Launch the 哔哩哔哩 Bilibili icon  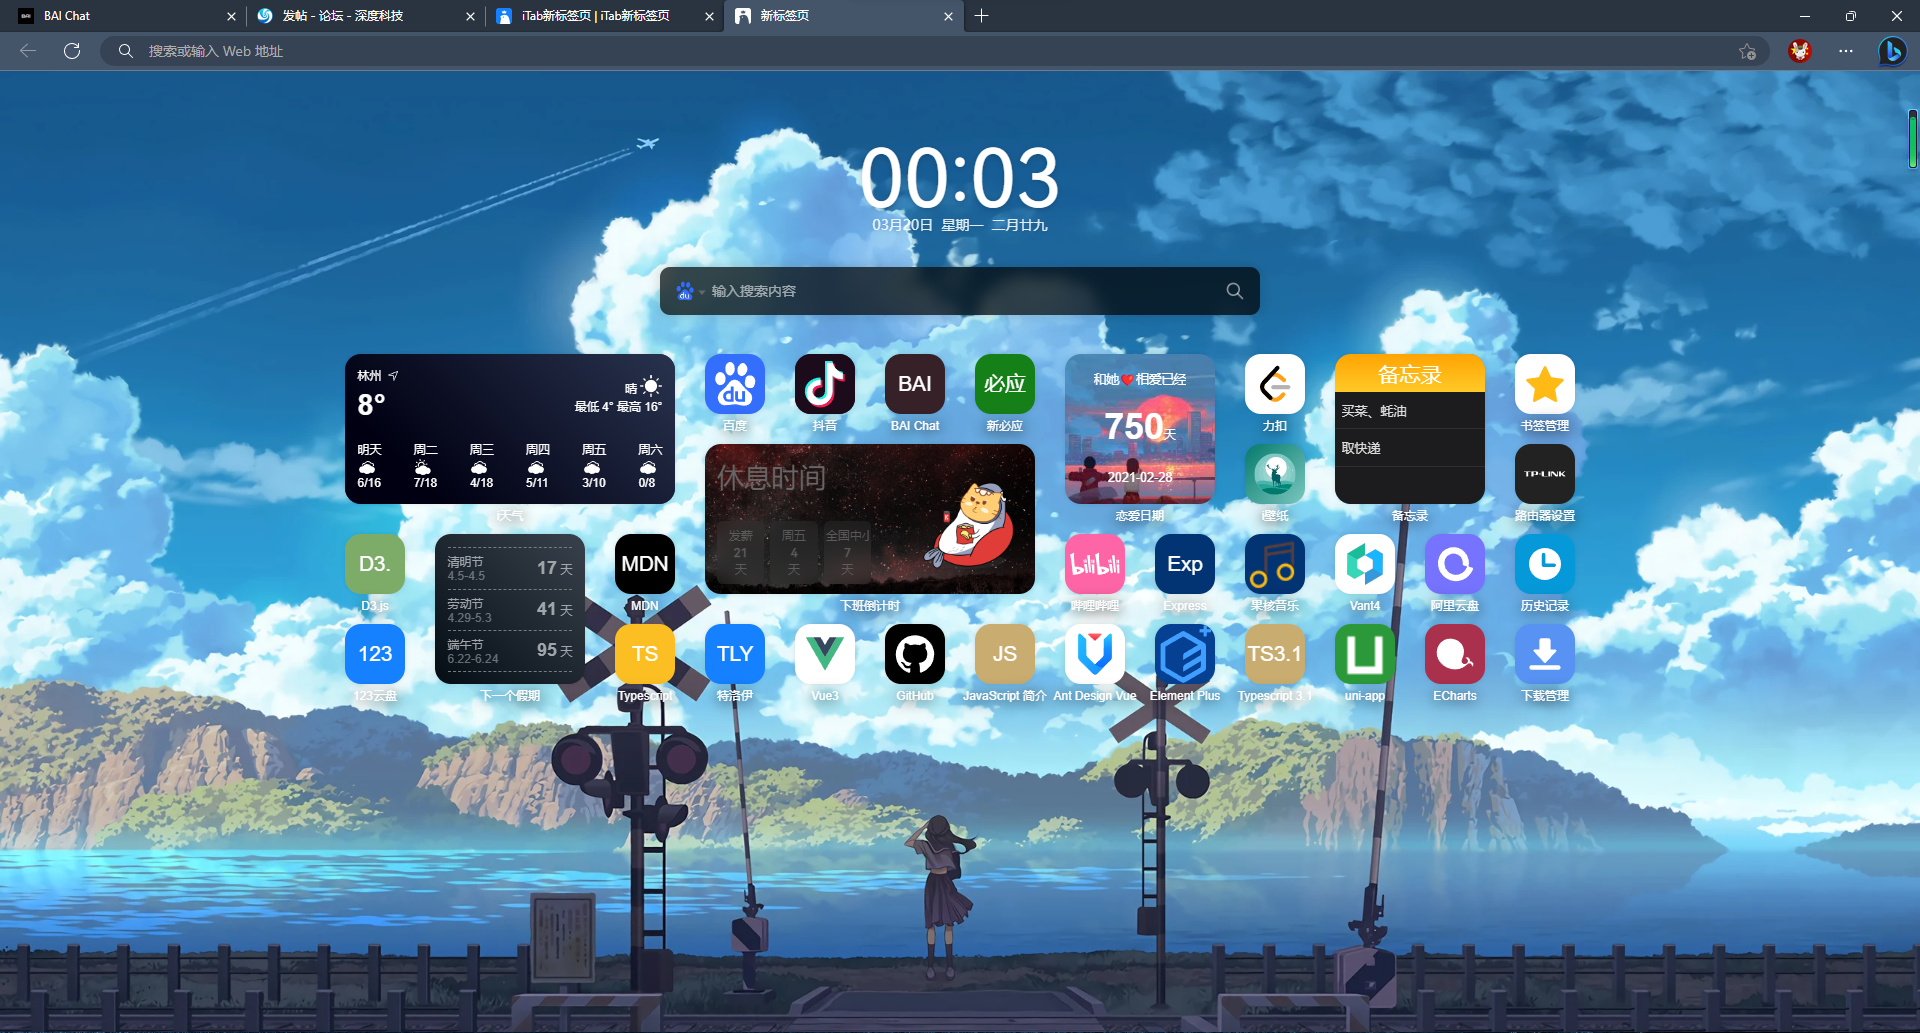pyautogui.click(x=1094, y=564)
